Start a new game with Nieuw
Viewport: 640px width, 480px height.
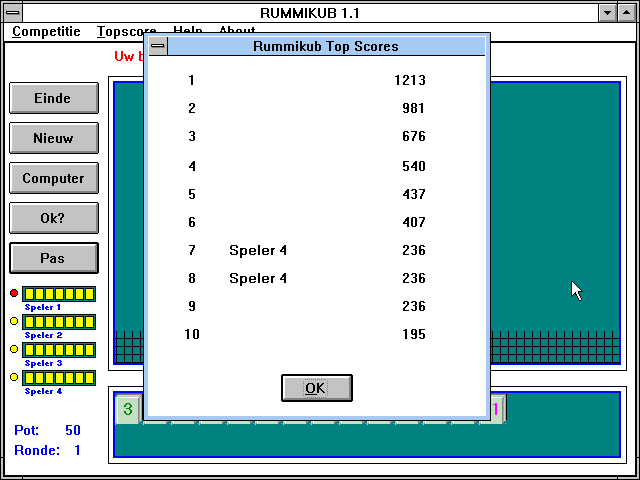click(x=54, y=138)
